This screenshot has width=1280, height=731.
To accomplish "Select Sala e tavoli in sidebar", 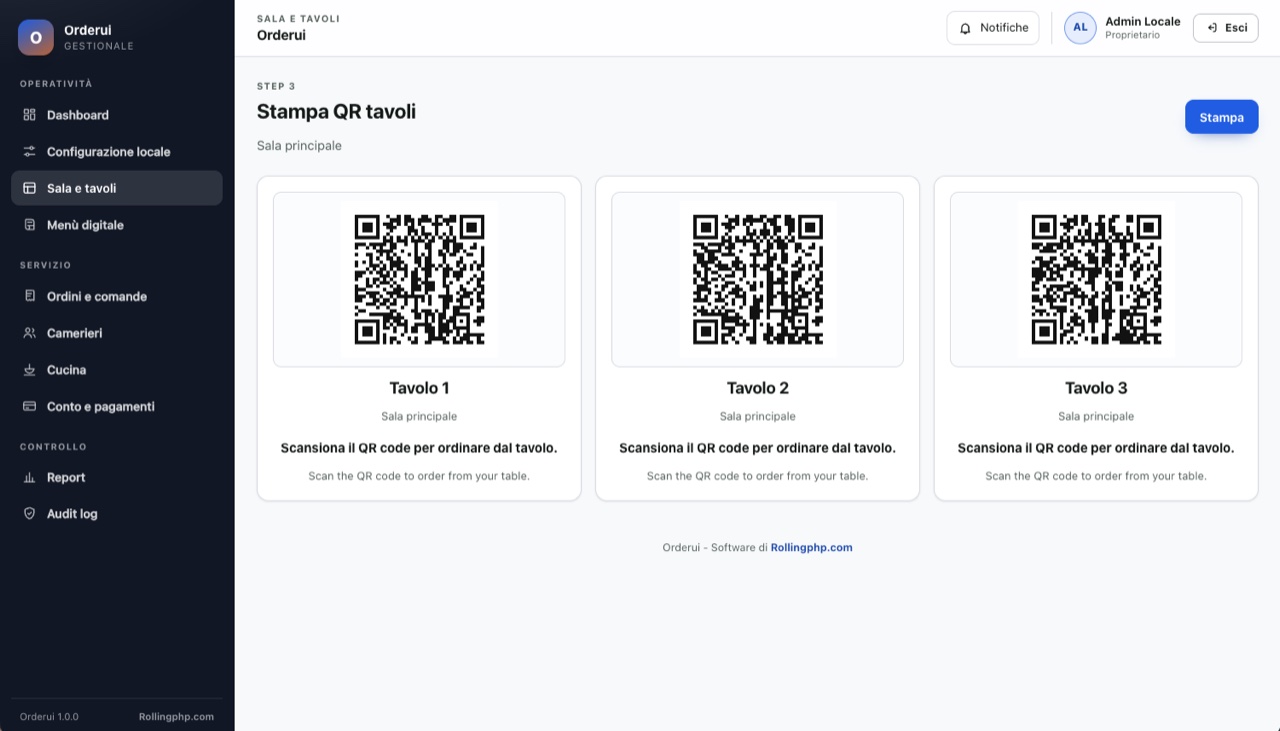I will coord(117,188).
